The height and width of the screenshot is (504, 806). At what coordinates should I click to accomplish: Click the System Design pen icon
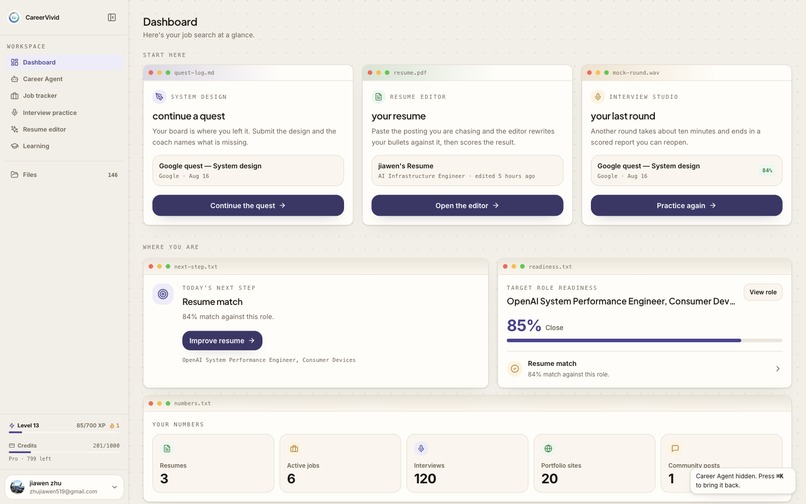click(x=159, y=97)
